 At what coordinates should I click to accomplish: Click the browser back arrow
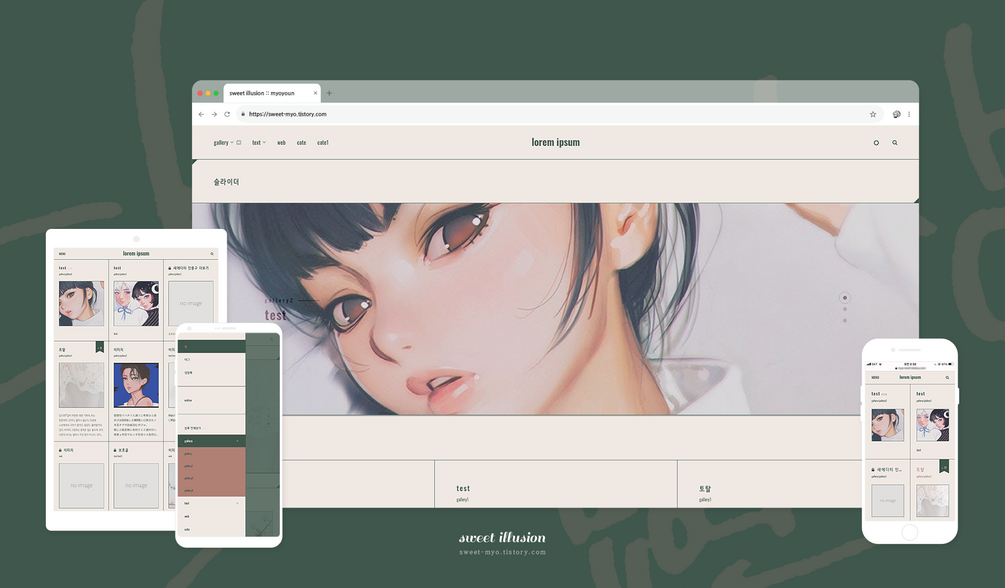[x=201, y=114]
